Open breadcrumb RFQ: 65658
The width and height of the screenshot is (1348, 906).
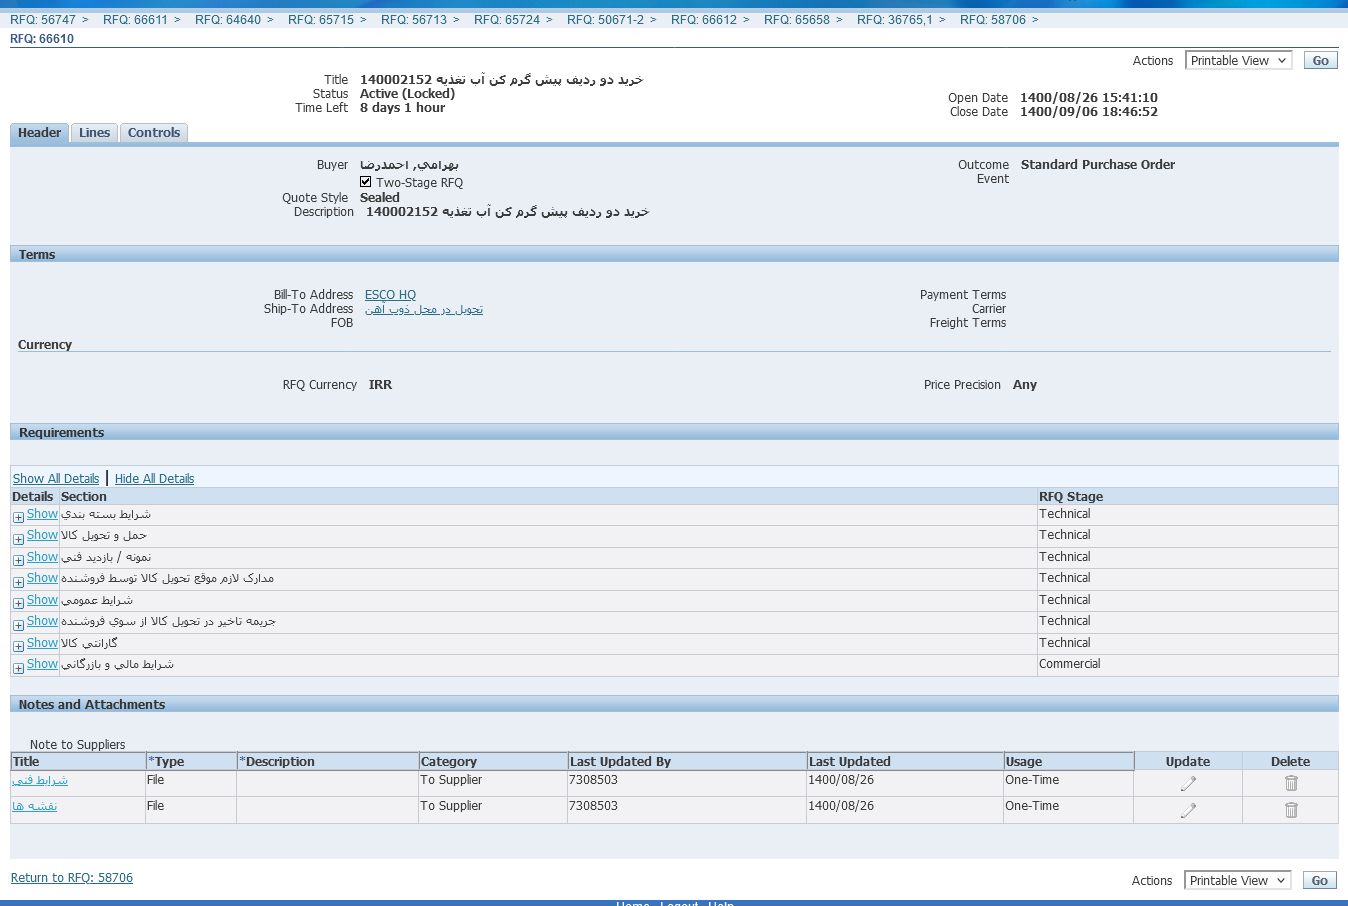point(797,20)
